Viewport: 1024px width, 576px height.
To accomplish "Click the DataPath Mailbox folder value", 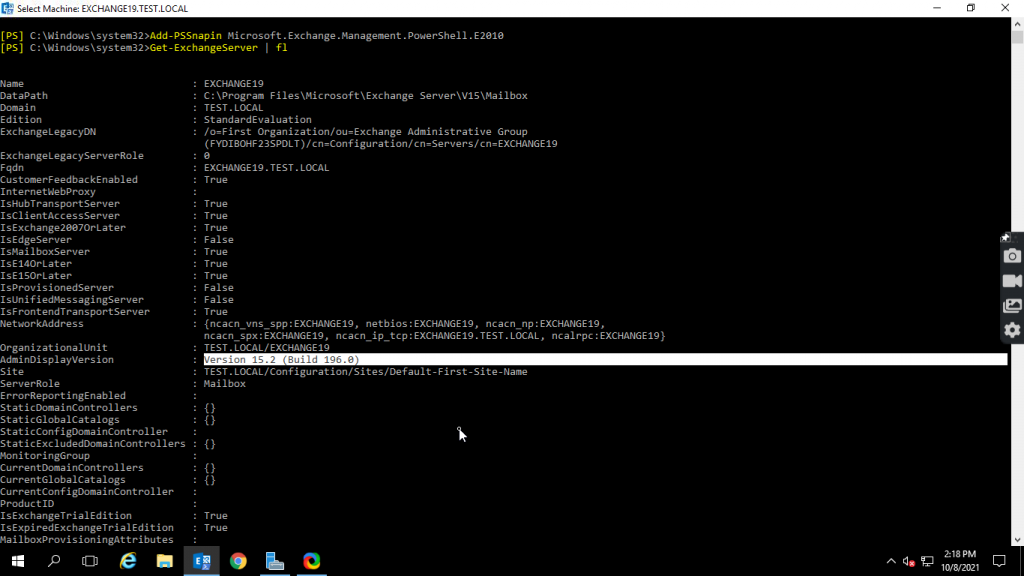I will [366, 96].
